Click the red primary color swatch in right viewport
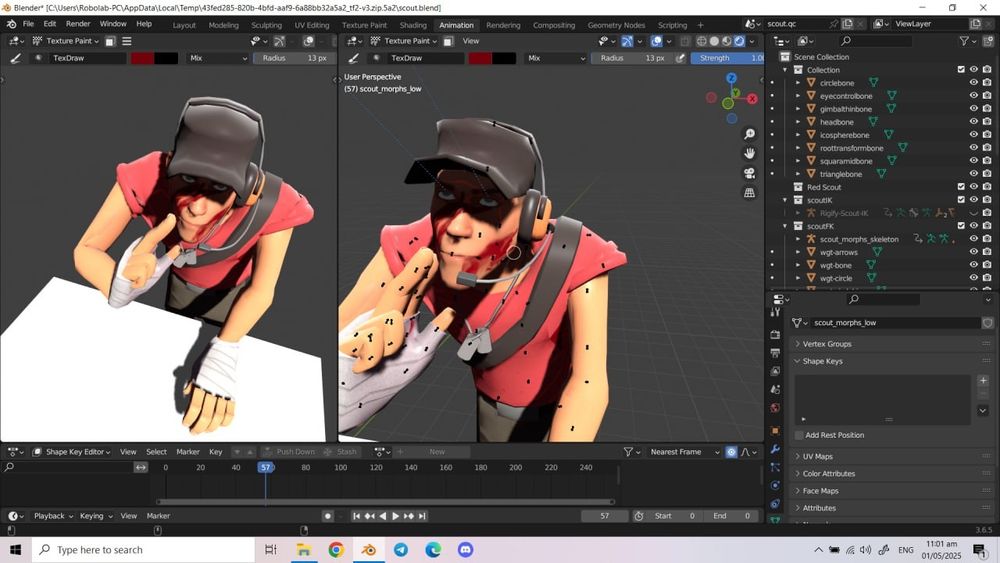1000x563 pixels. click(480, 58)
